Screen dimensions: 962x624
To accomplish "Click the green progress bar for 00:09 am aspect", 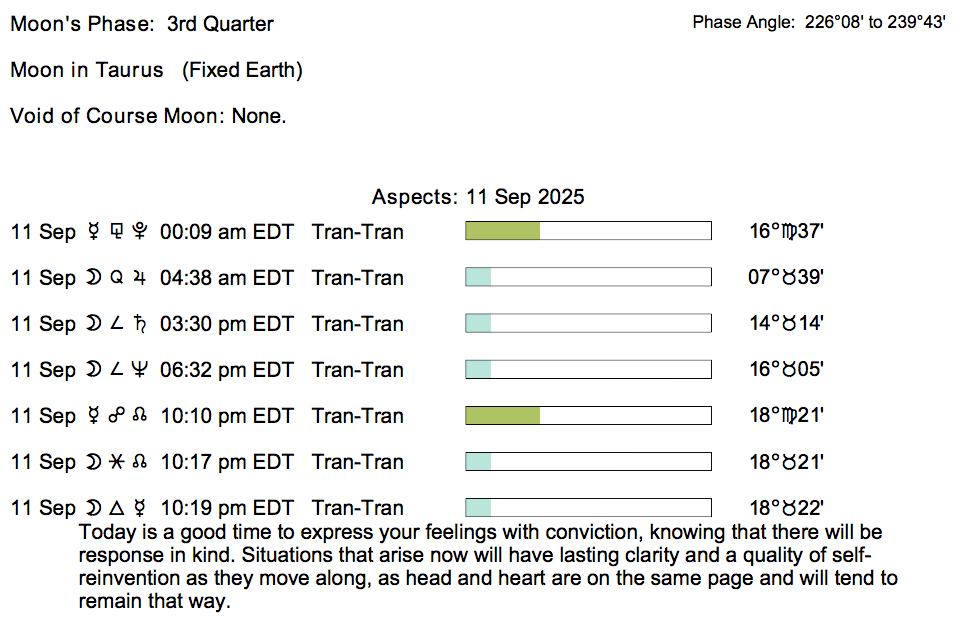I will click(x=503, y=232).
